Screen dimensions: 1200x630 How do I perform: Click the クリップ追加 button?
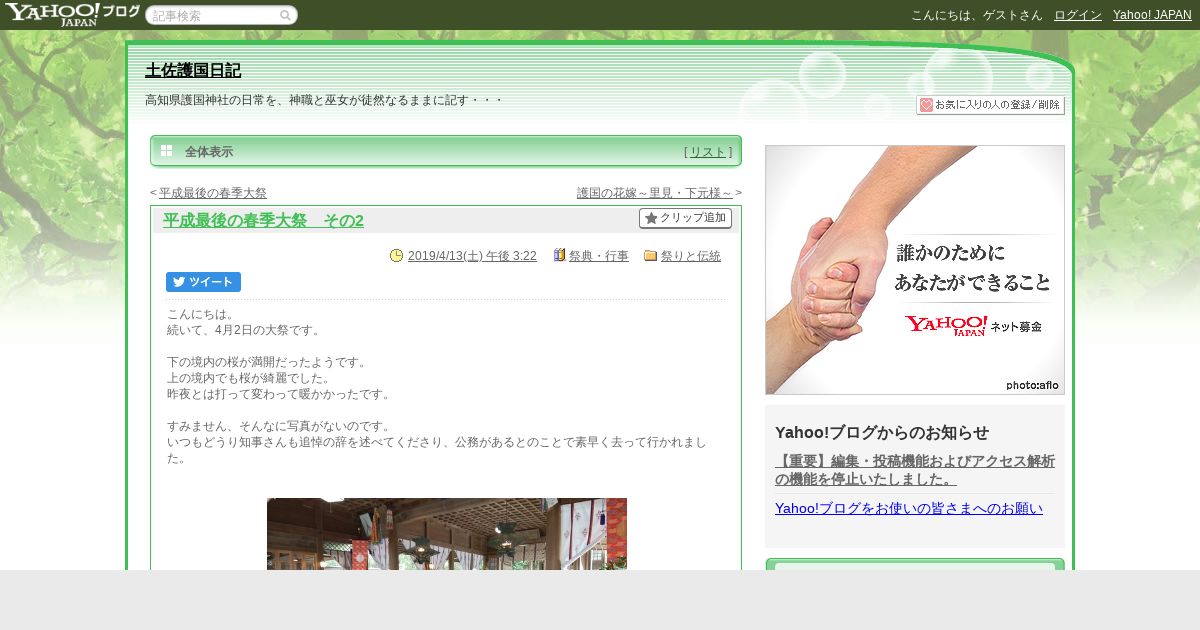(x=685, y=218)
